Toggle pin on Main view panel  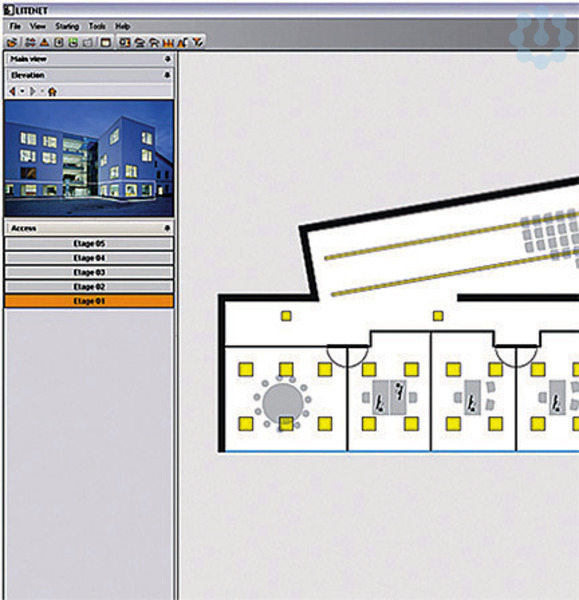[x=167, y=59]
